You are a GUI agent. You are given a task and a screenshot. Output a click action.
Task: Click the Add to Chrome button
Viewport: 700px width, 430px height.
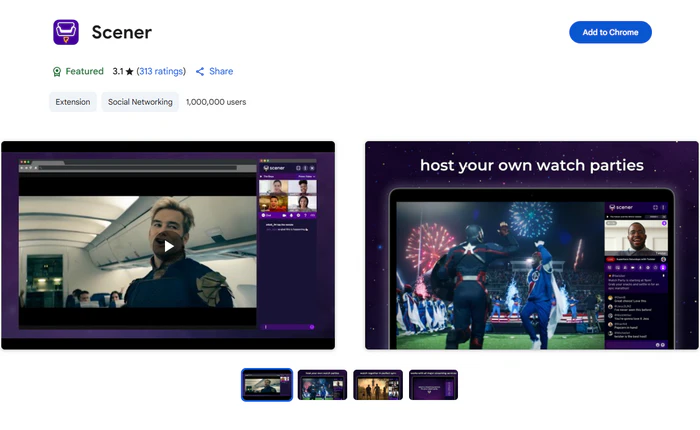[x=610, y=32]
